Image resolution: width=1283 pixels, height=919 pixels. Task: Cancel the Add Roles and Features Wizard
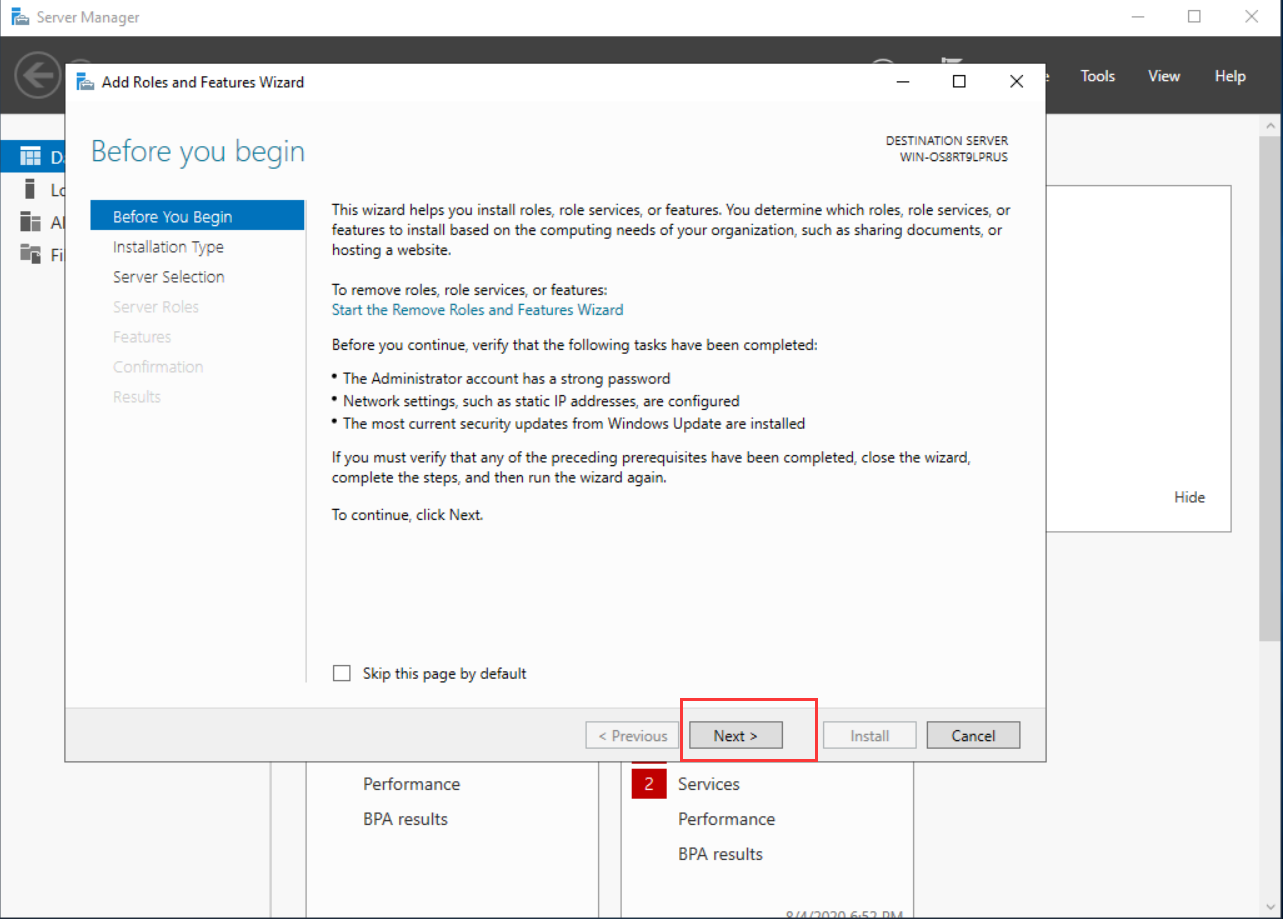pos(972,736)
